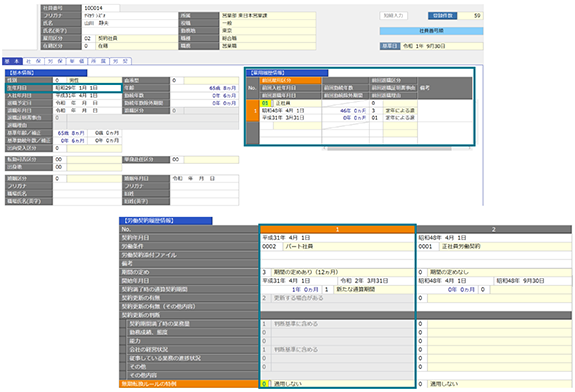Click the 在籍区分 value 在籍
The height and width of the screenshot is (392, 575).
tap(137, 46)
